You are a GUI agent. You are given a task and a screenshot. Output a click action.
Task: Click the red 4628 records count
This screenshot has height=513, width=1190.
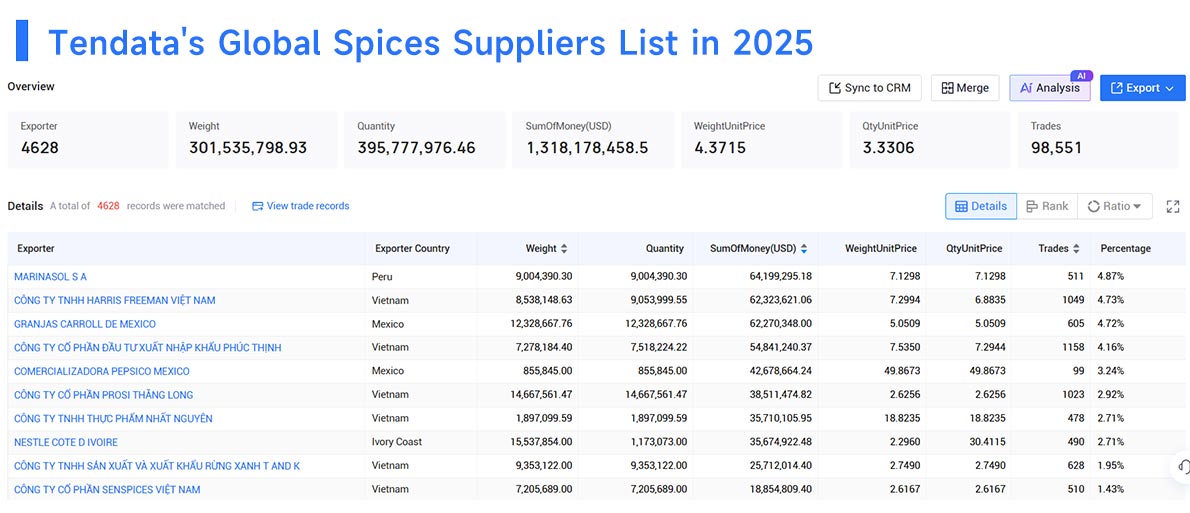[109, 206]
